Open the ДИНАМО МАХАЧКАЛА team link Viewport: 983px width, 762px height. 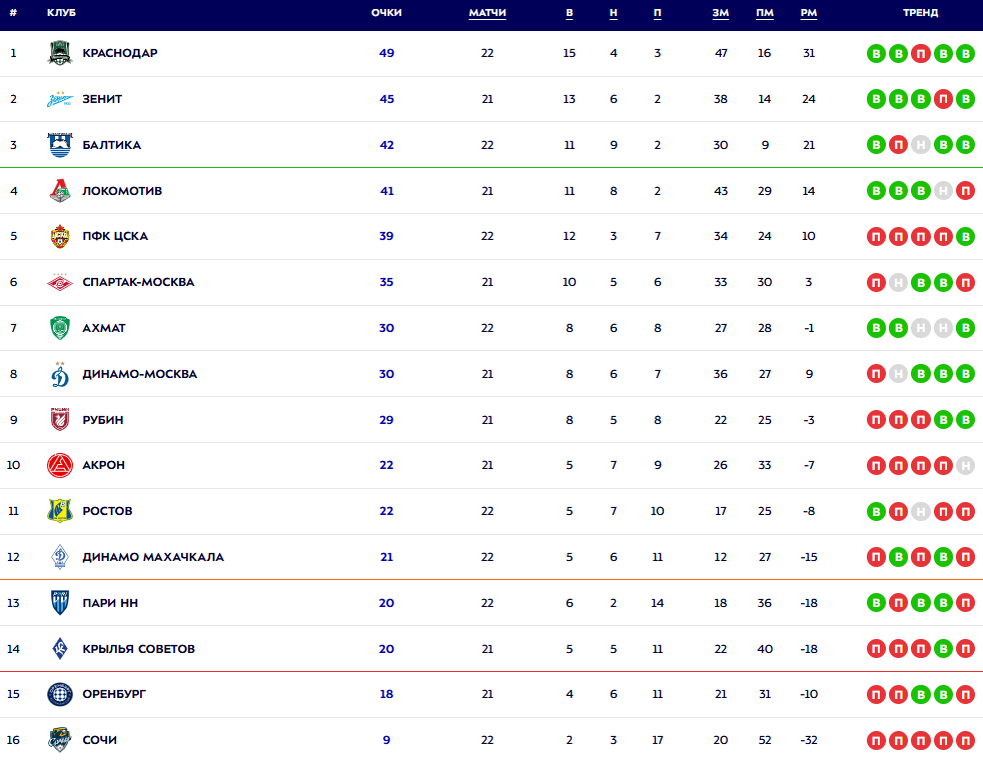(153, 557)
